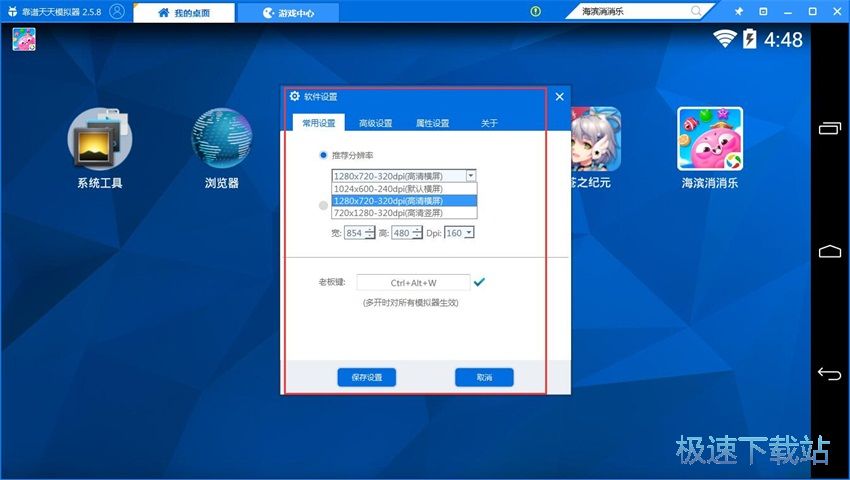Click the width spinner arrows
Screen dimensions: 850x480
[370, 233]
